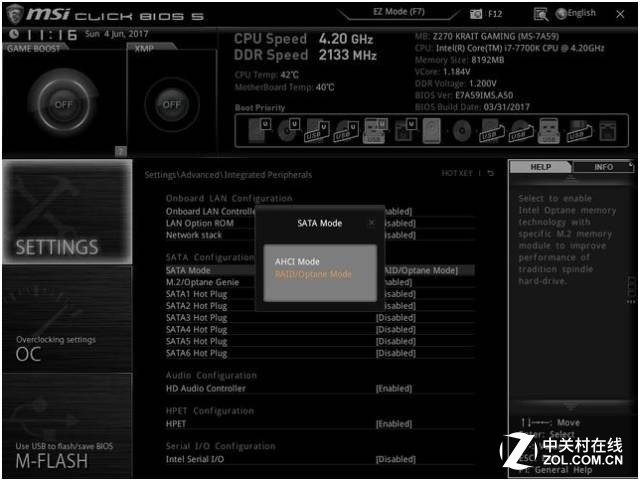Click the legacy USB hard disk boot icon
Screen dimensions: 640x481
click(x=491, y=131)
